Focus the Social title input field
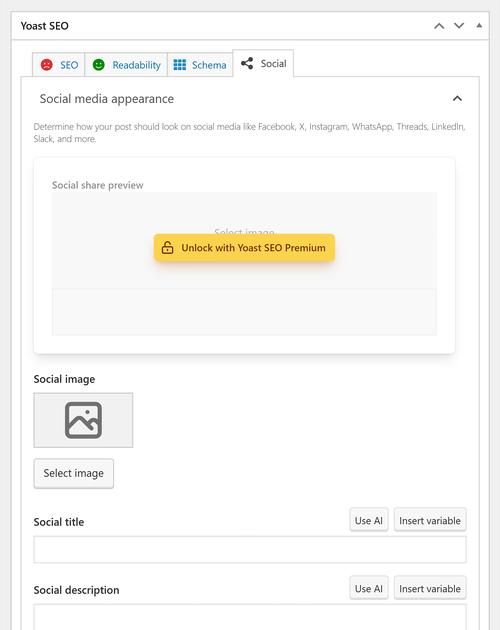This screenshot has width=500, height=630. click(250, 549)
